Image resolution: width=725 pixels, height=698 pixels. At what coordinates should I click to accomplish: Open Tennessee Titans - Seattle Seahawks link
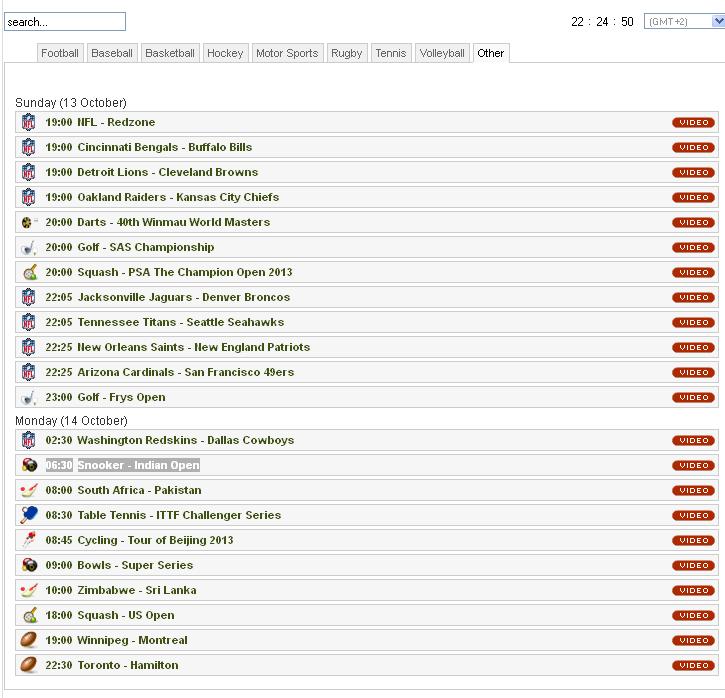pos(181,322)
